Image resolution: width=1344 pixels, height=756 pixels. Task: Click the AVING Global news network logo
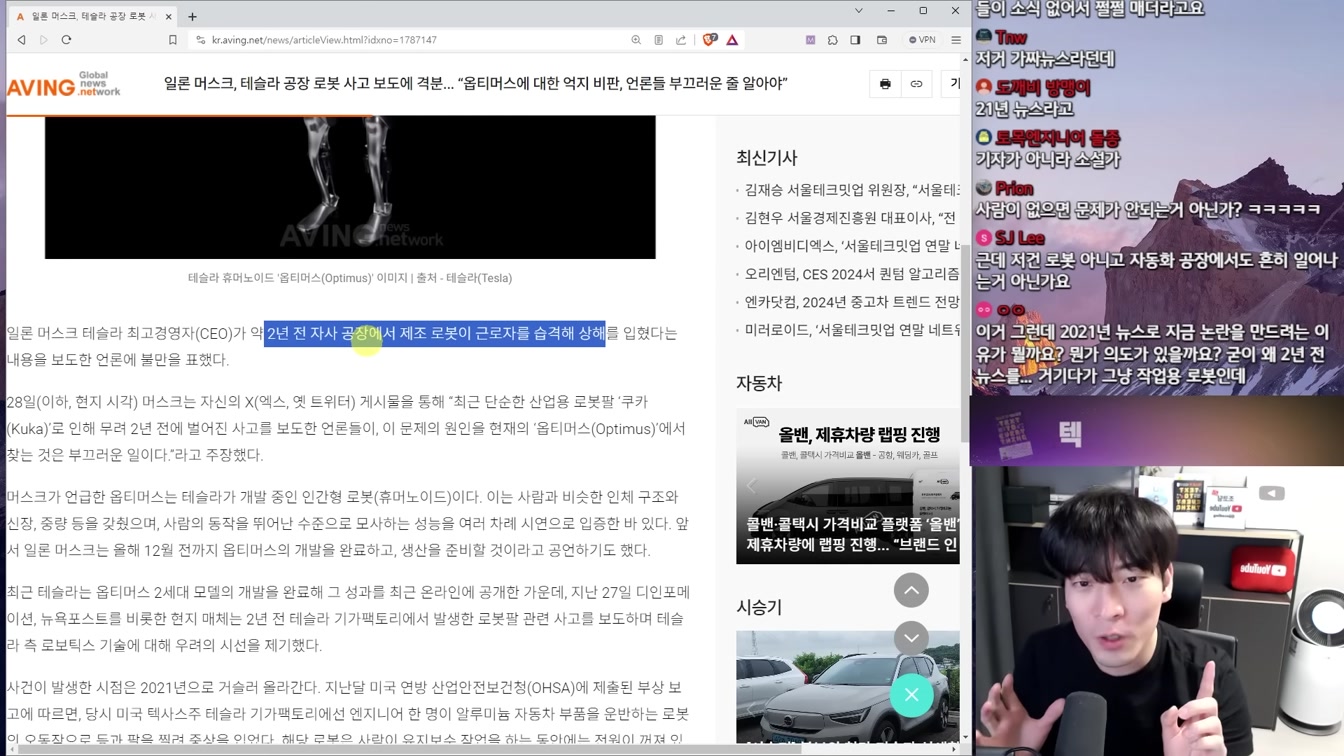(63, 84)
